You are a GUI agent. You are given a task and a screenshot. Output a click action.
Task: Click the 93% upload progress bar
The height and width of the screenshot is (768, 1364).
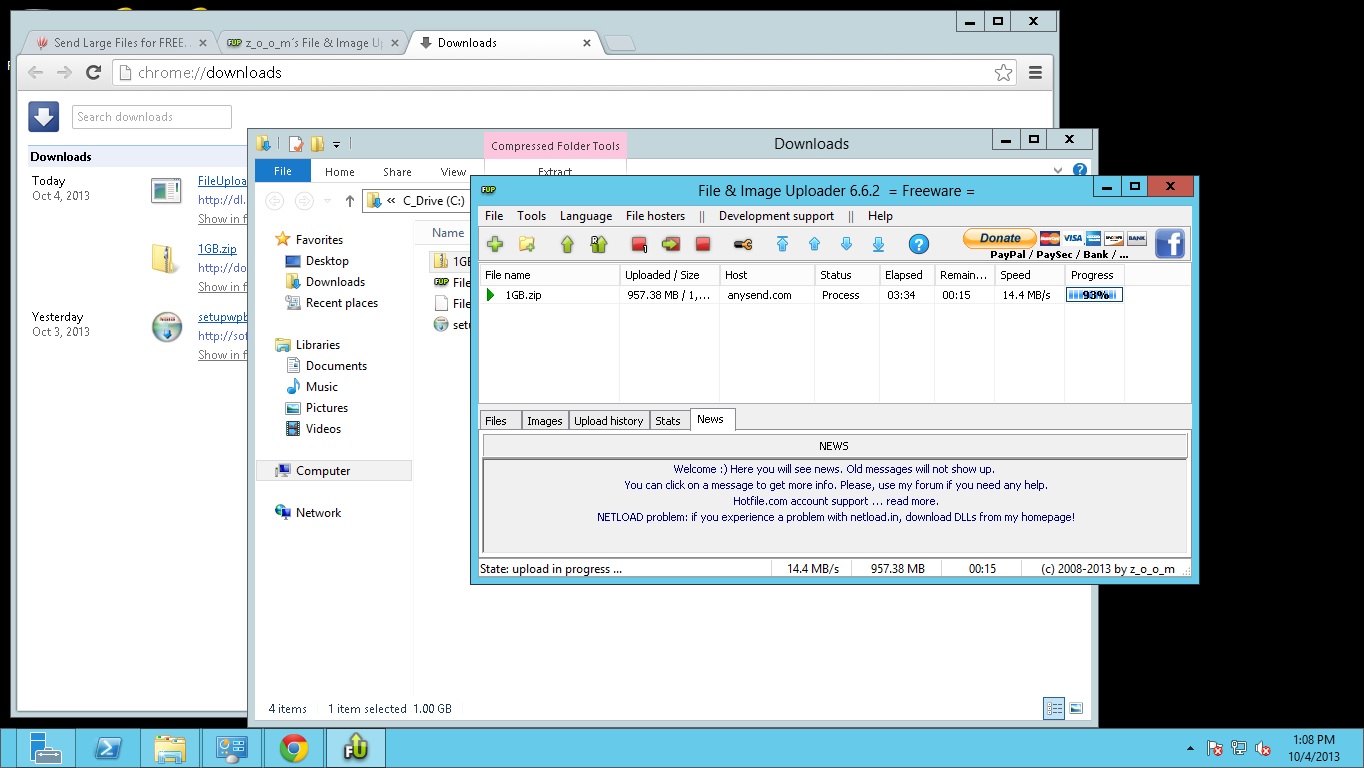point(1094,295)
